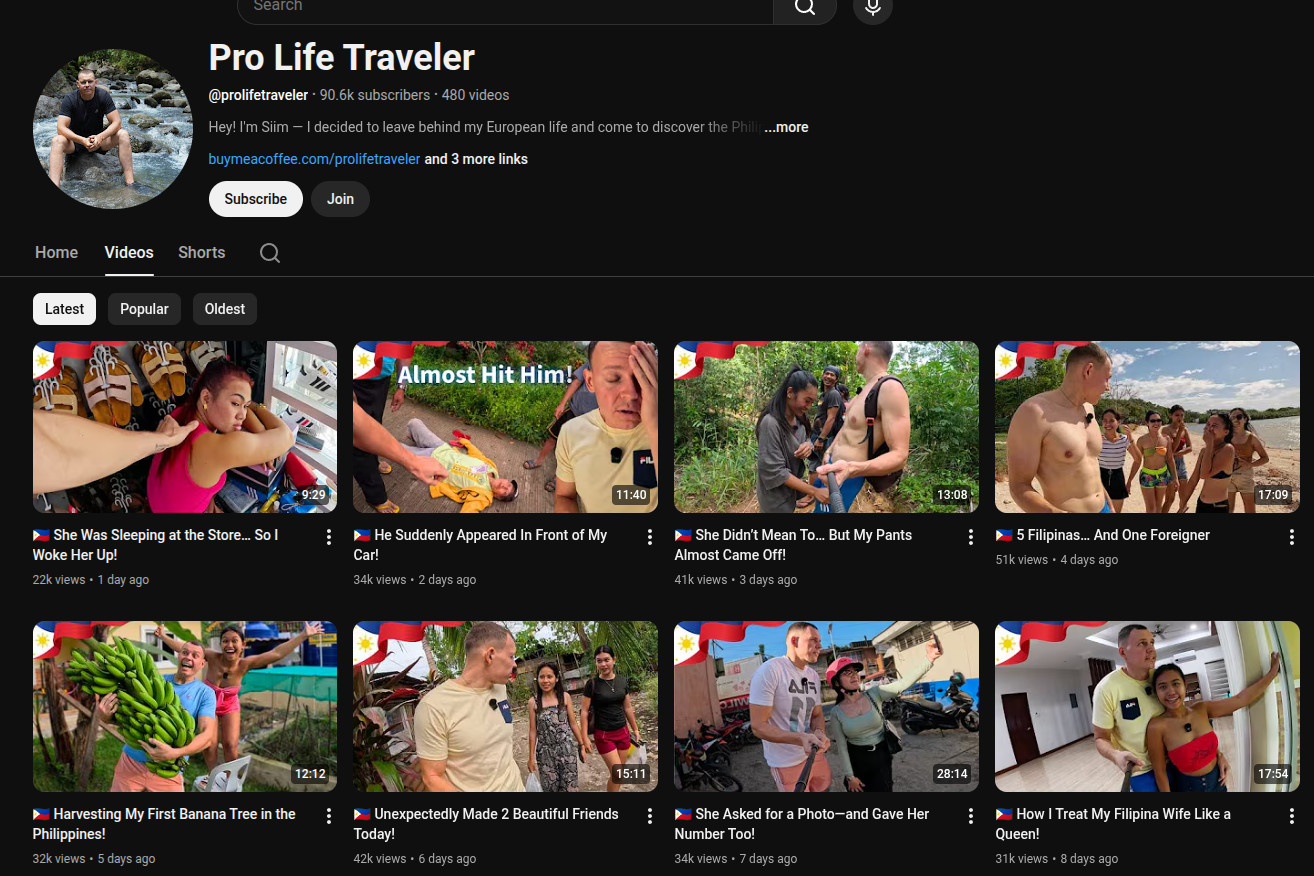
Task: Click '41k views • 3 days ago' text
Action: 736,580
